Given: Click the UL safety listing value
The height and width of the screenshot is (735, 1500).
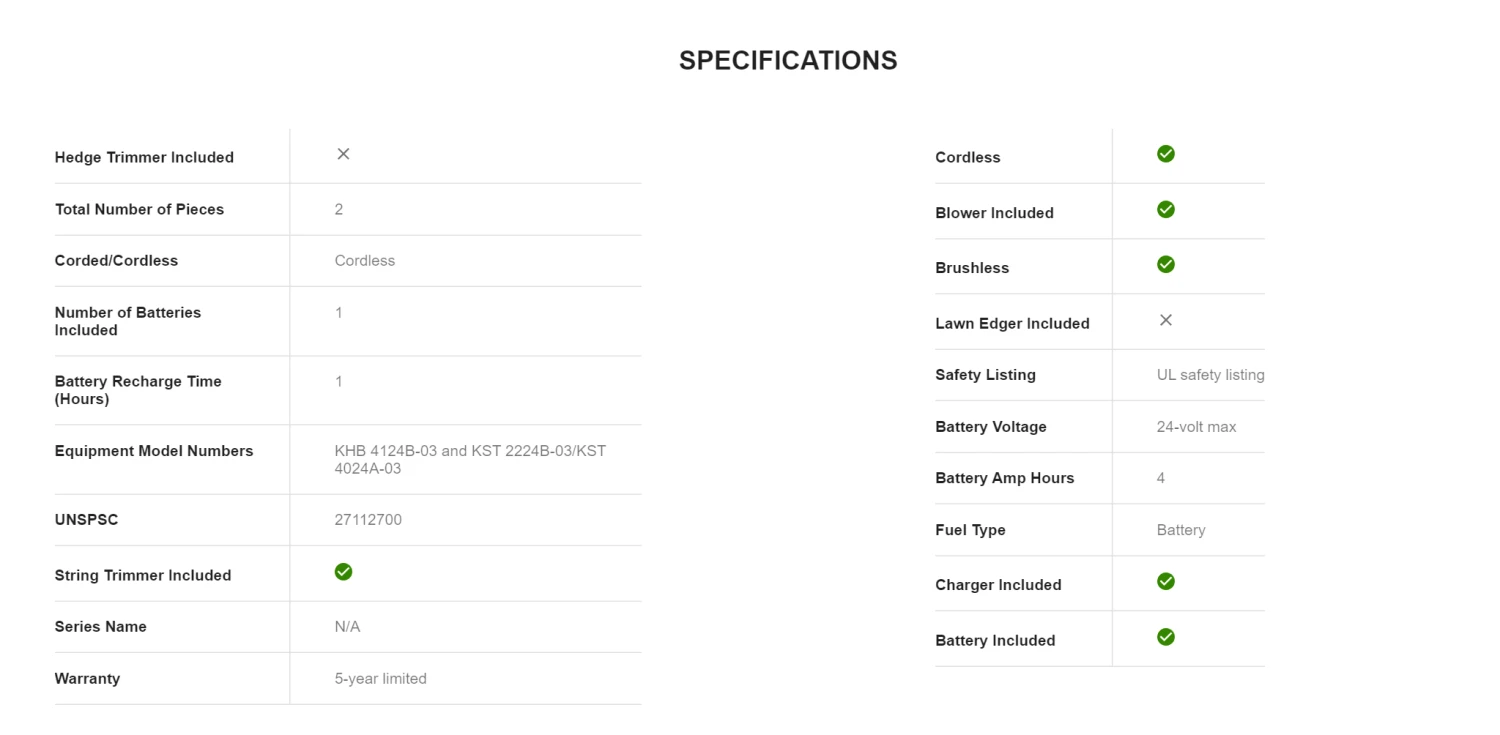Looking at the screenshot, I should click(x=1210, y=375).
